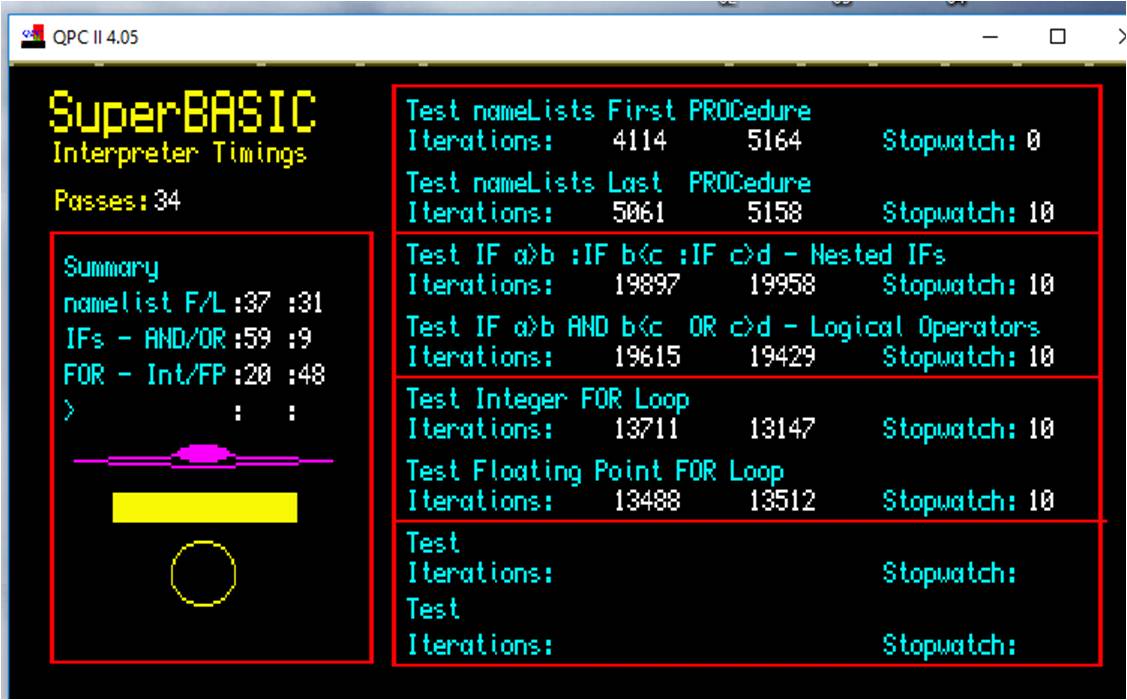Screen dimensions: 1127x700
Task: Maximize the QPC II window
Action: coord(1057,37)
